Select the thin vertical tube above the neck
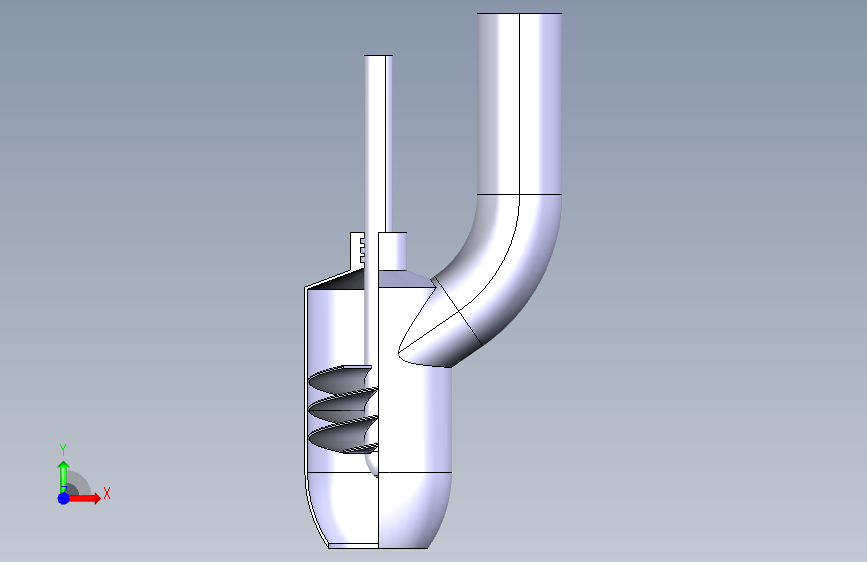Image resolution: width=867 pixels, height=562 pixels. tap(378, 144)
